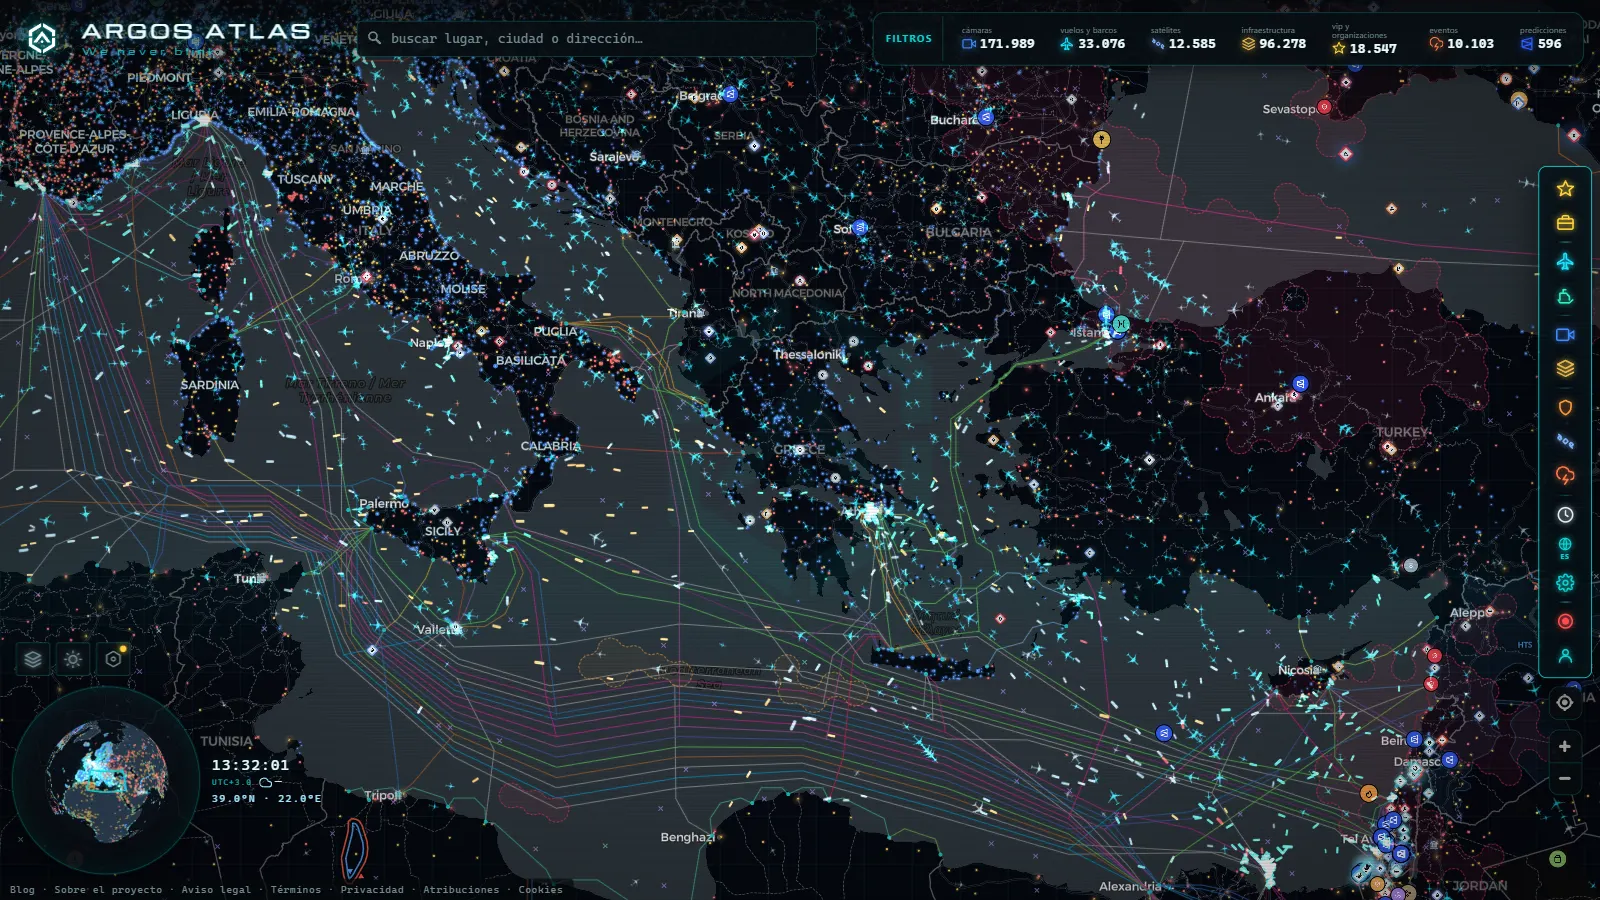Toggle the cámaras filter counter
Viewport: 1600px width, 900px height.
[x=998, y=39]
